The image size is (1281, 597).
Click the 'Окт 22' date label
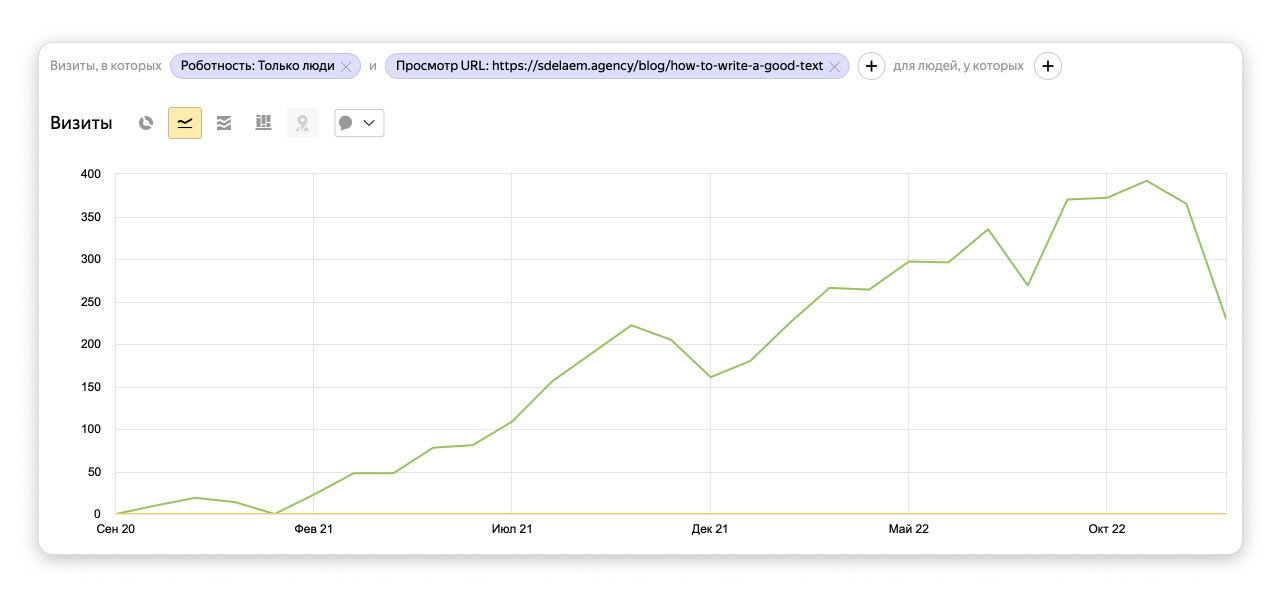pyautogui.click(x=1106, y=529)
